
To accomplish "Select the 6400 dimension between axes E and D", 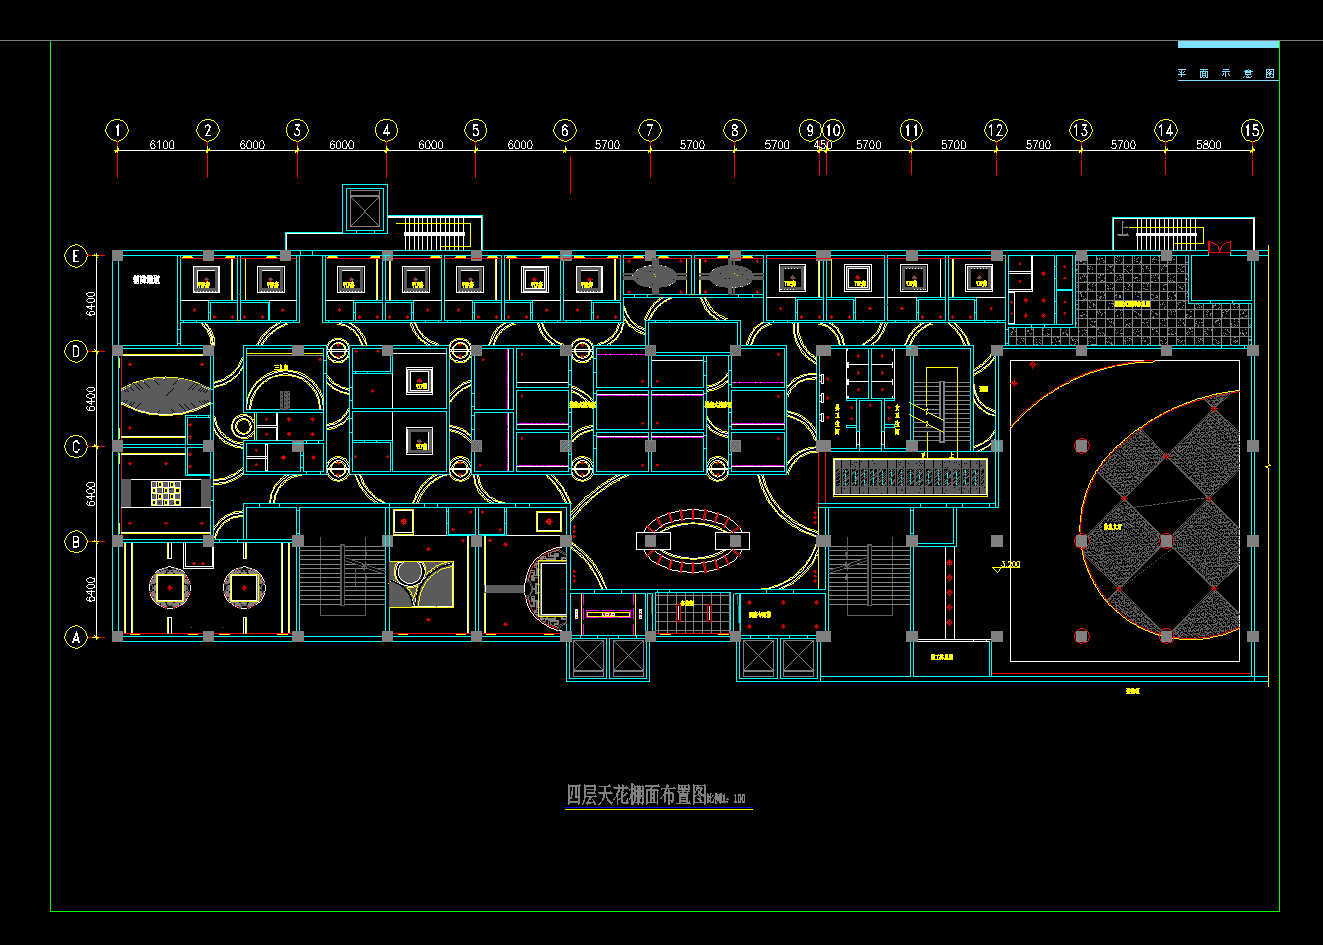I will tap(92, 304).
